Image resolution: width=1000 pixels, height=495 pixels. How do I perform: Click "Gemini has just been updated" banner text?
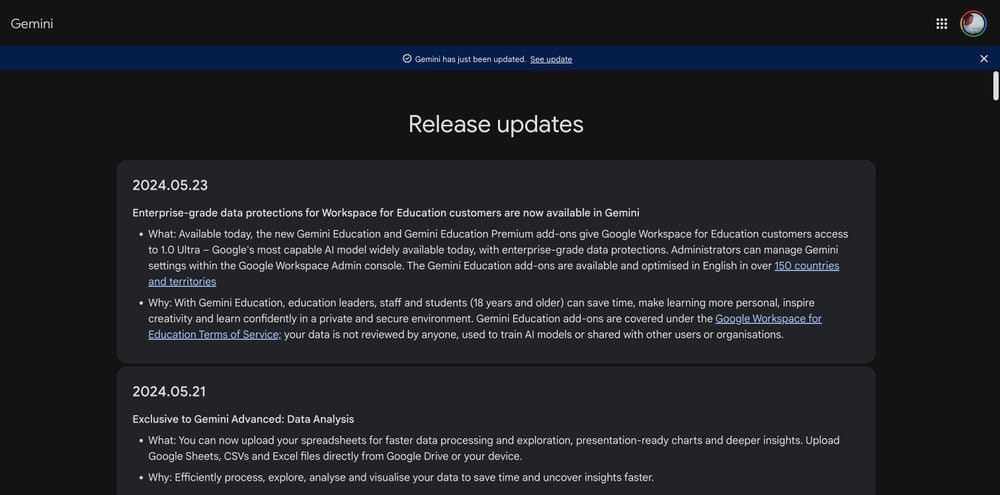470,59
